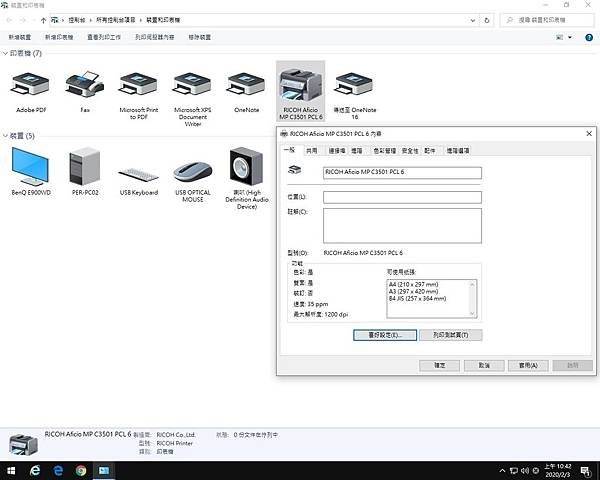The image size is (600, 480).
Task: Click 新增裝置 (Add device) in toolbar
Action: pos(20,37)
